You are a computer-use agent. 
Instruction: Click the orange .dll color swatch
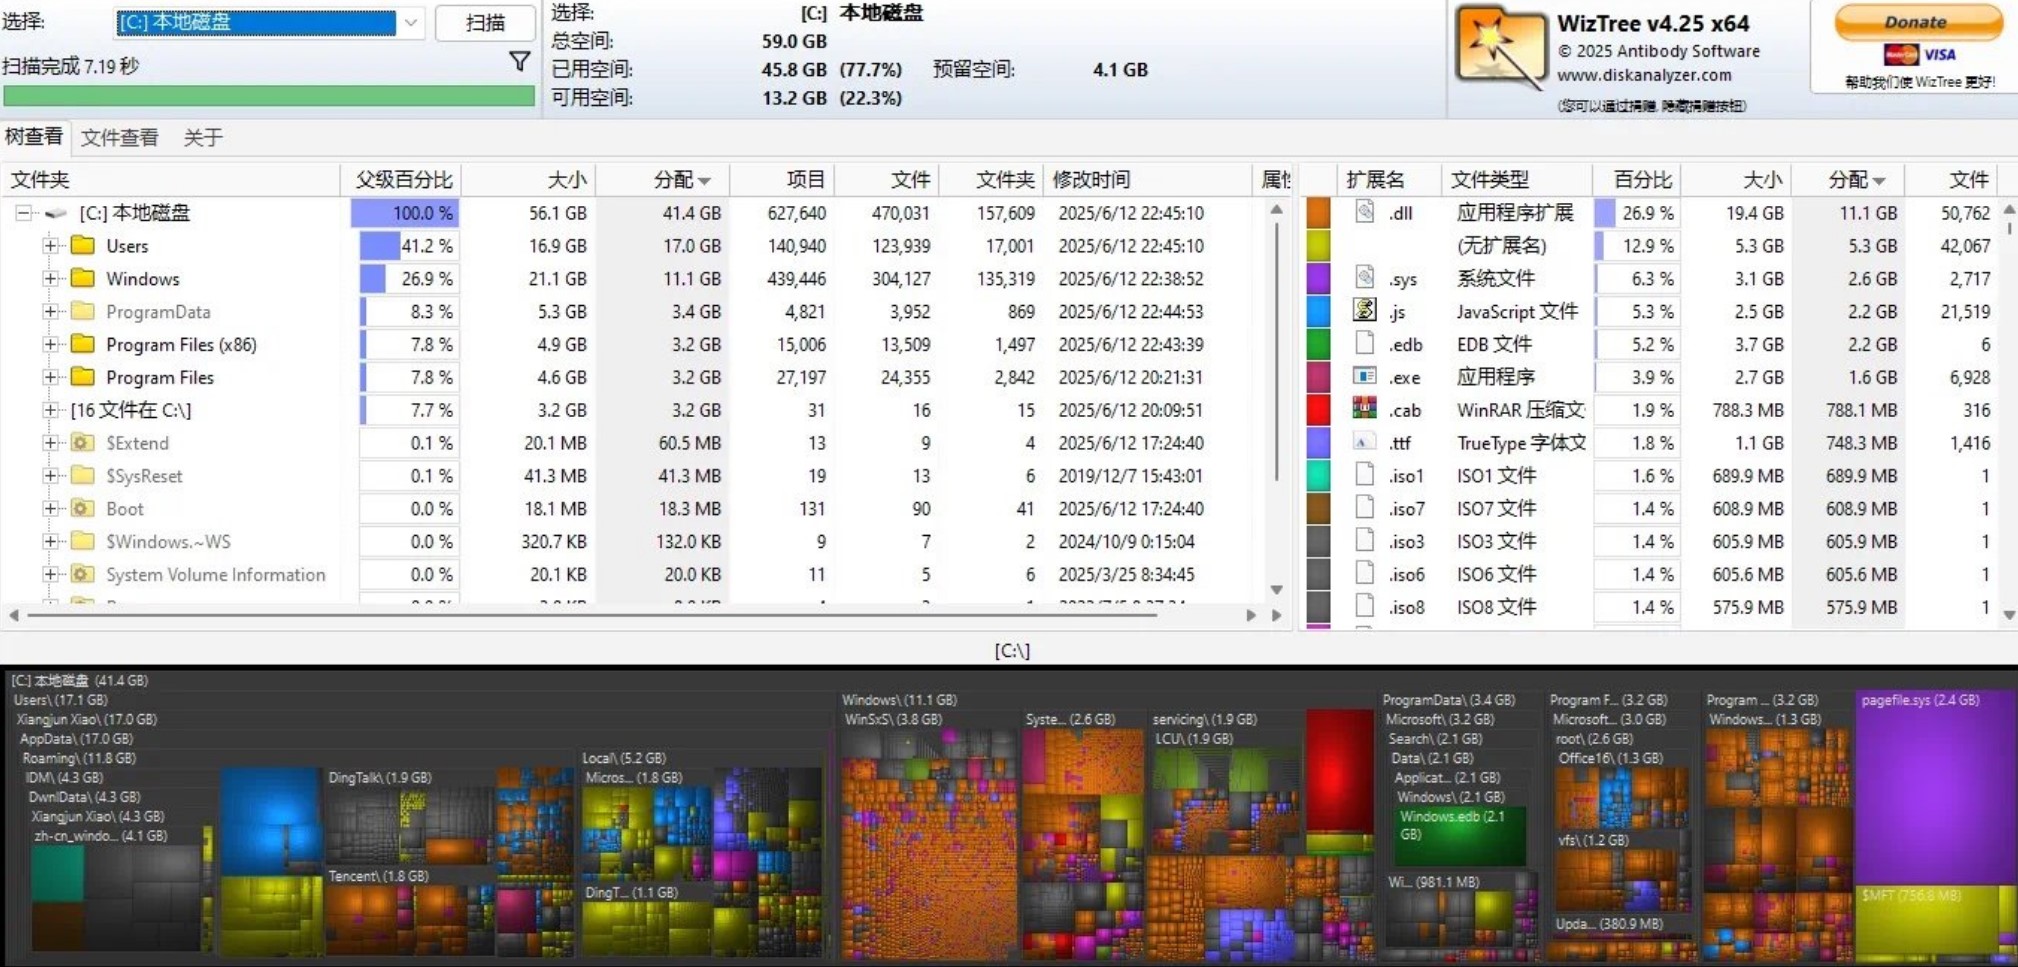coord(1319,213)
